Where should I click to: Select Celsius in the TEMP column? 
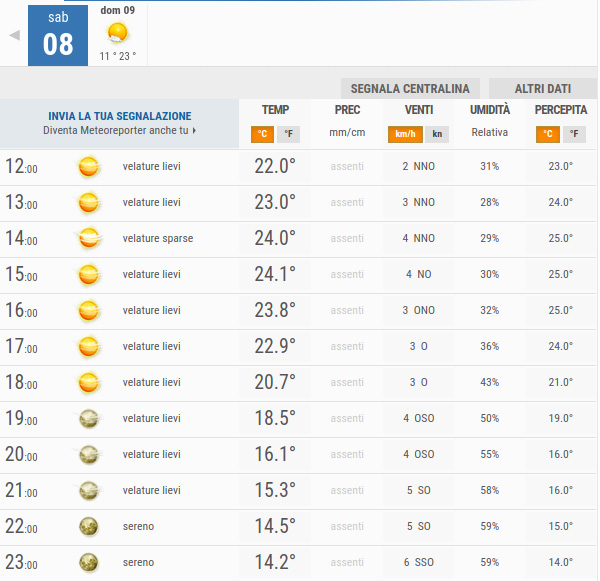click(262, 134)
